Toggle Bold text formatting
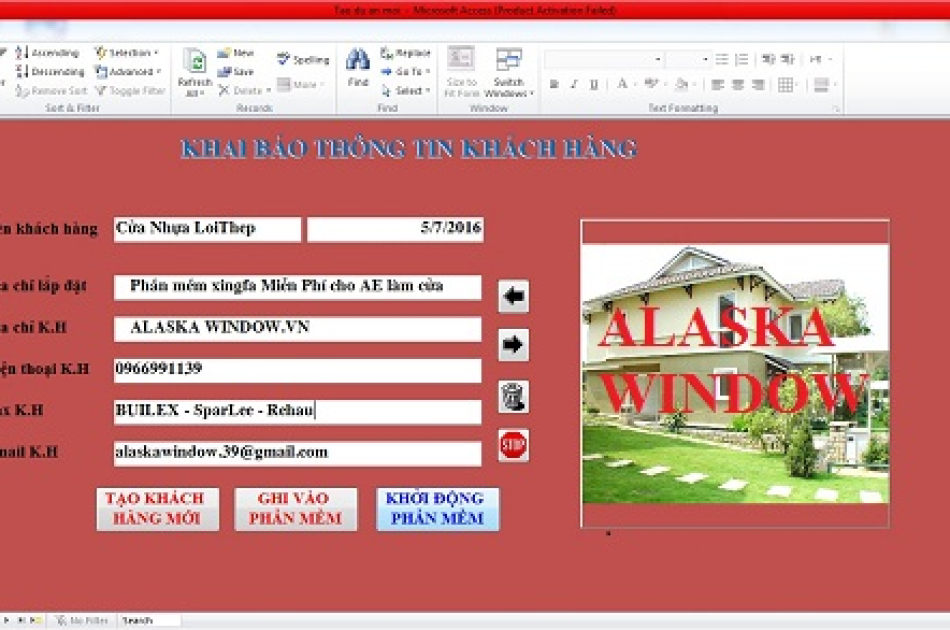 click(x=554, y=84)
